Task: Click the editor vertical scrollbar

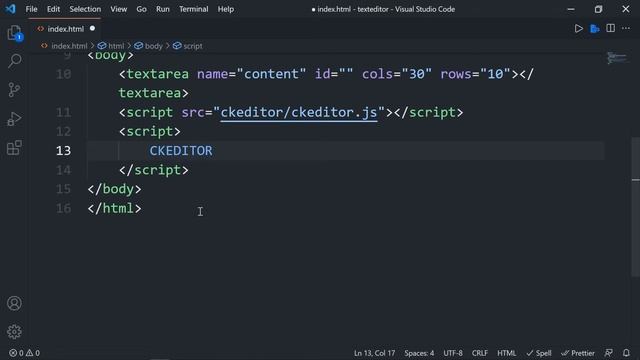Action: point(636,207)
